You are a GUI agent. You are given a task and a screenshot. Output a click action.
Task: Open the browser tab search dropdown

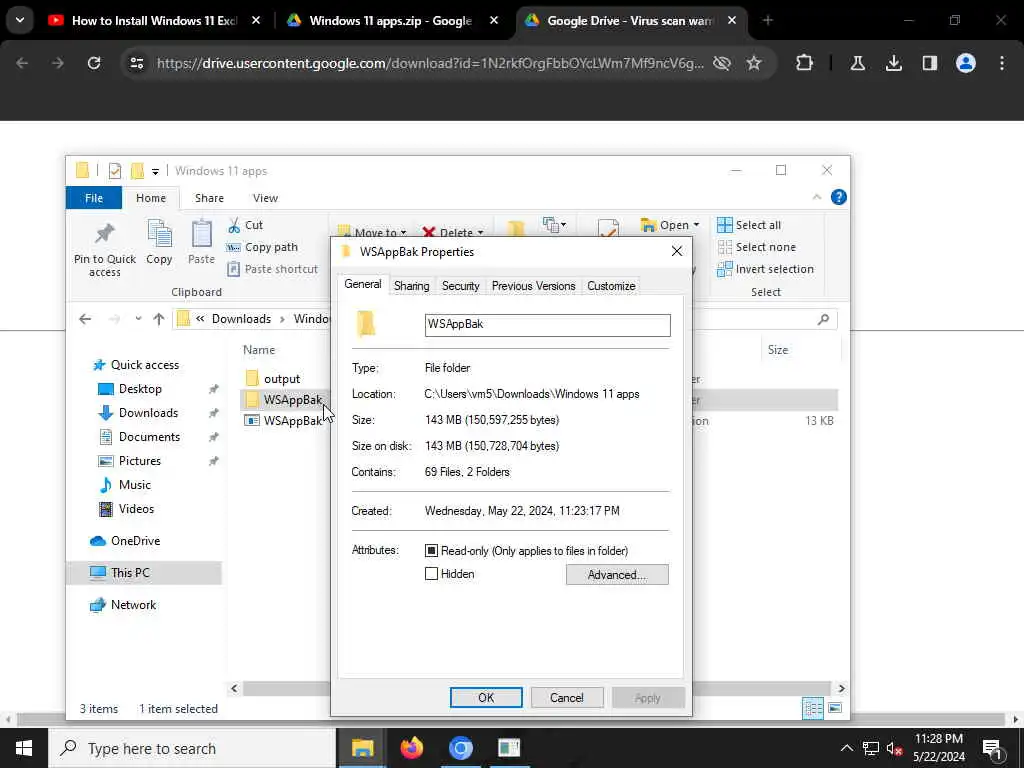(20, 20)
